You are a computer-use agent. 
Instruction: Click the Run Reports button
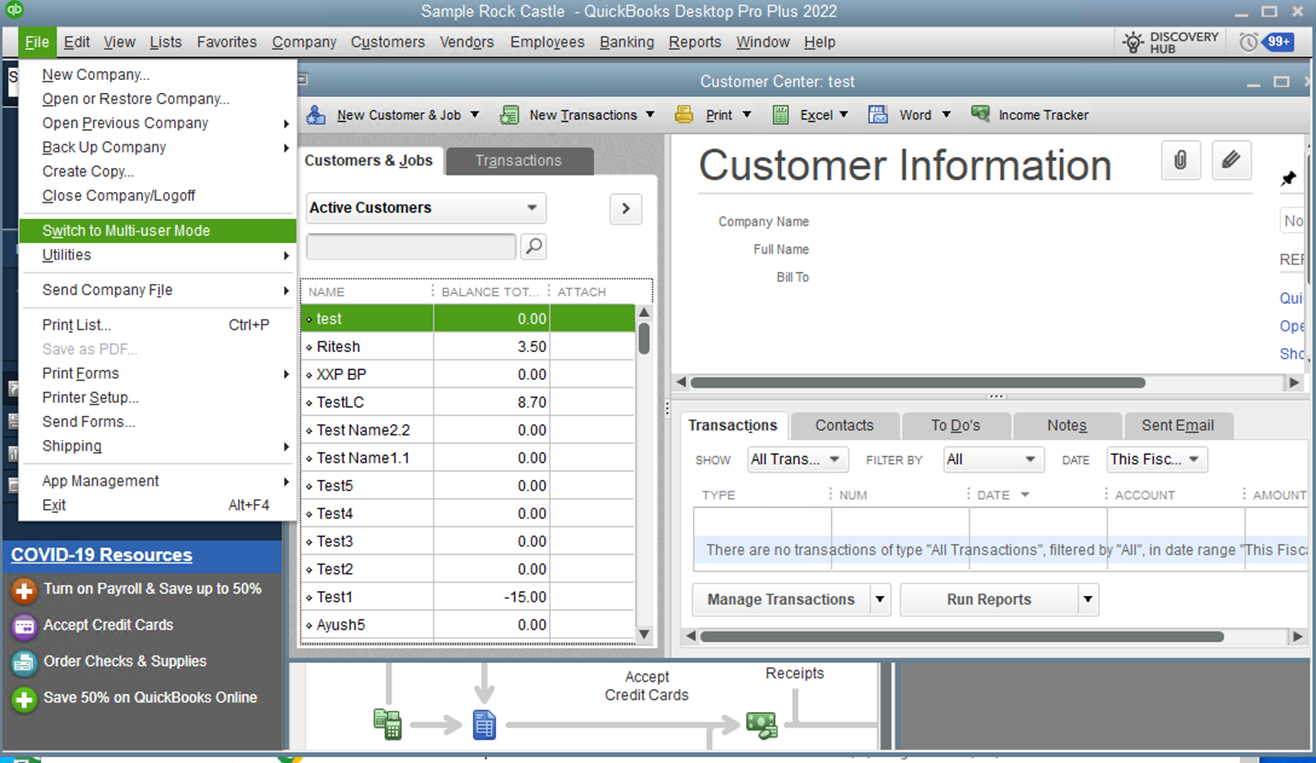click(x=989, y=600)
